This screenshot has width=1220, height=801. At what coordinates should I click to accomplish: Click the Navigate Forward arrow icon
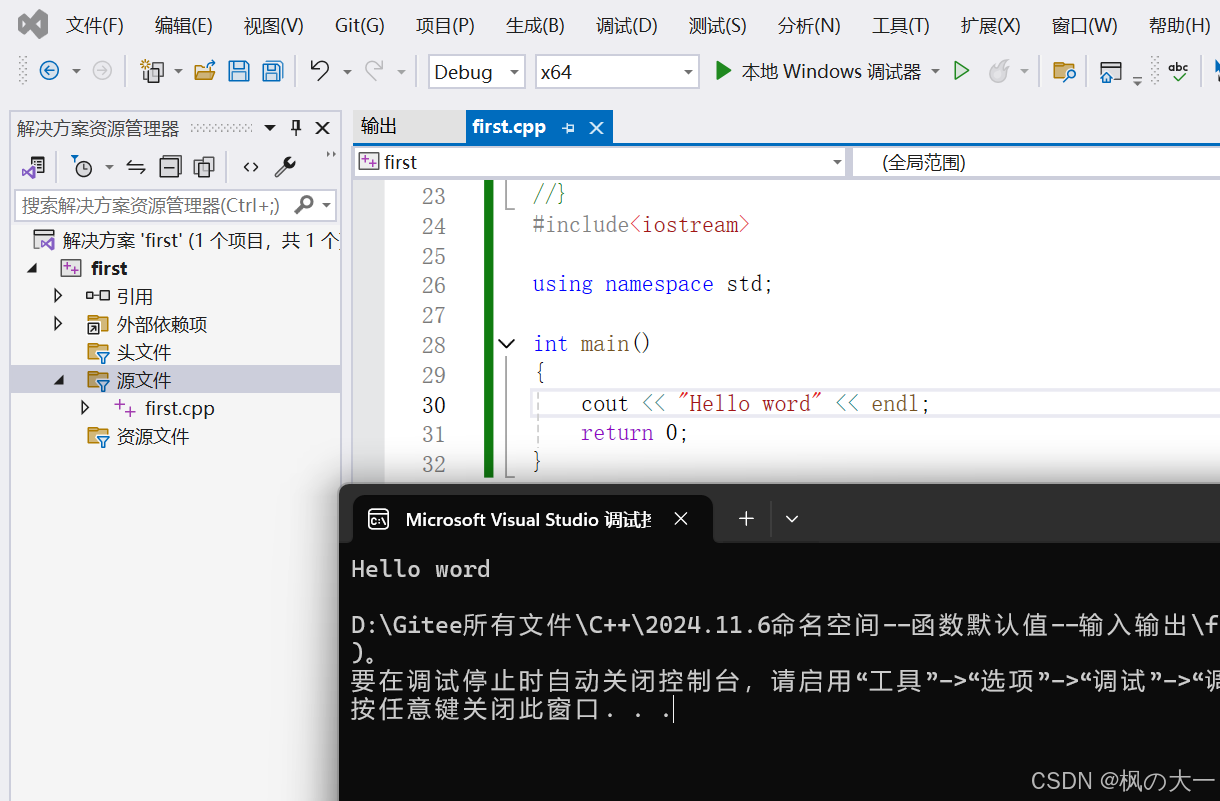pyautogui.click(x=102, y=71)
